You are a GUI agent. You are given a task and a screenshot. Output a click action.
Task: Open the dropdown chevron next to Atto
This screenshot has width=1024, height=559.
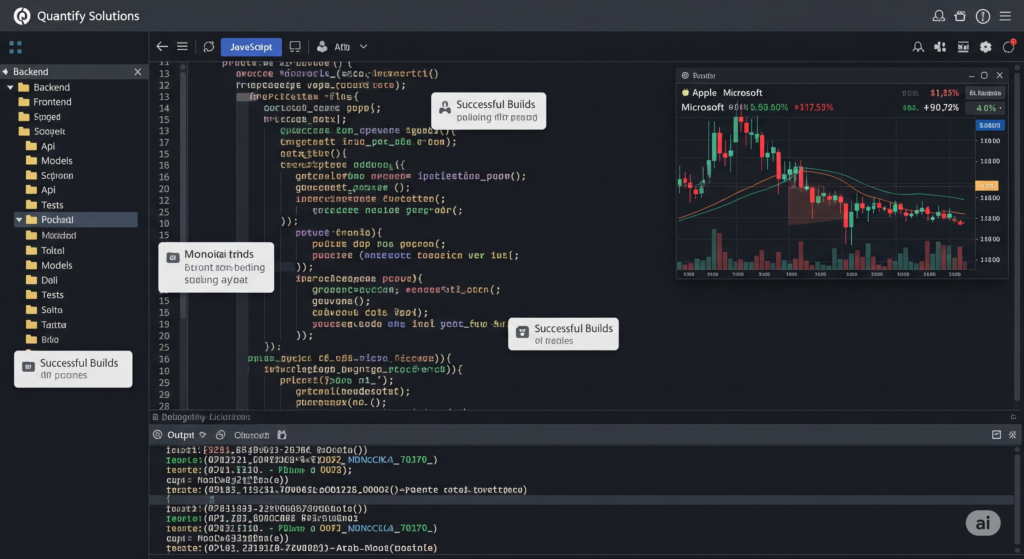tap(363, 46)
